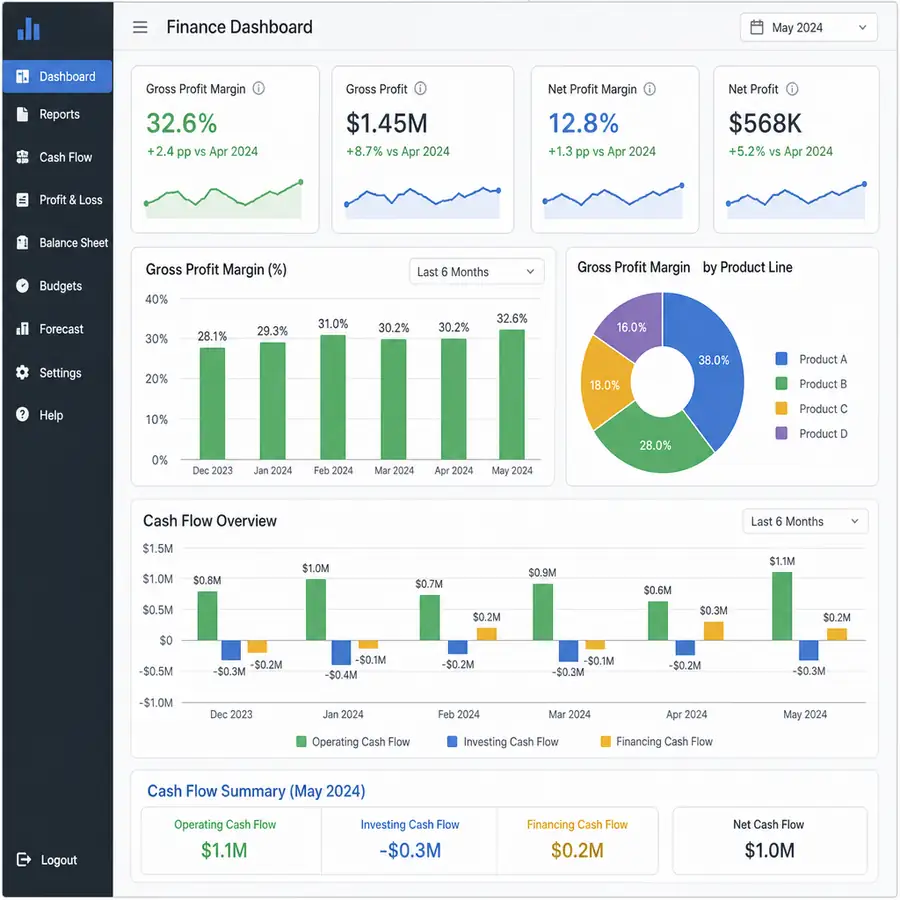Click the Cash Flow Summary (May 2024) heading
Screen dimensions: 900x900
pyautogui.click(x=256, y=791)
